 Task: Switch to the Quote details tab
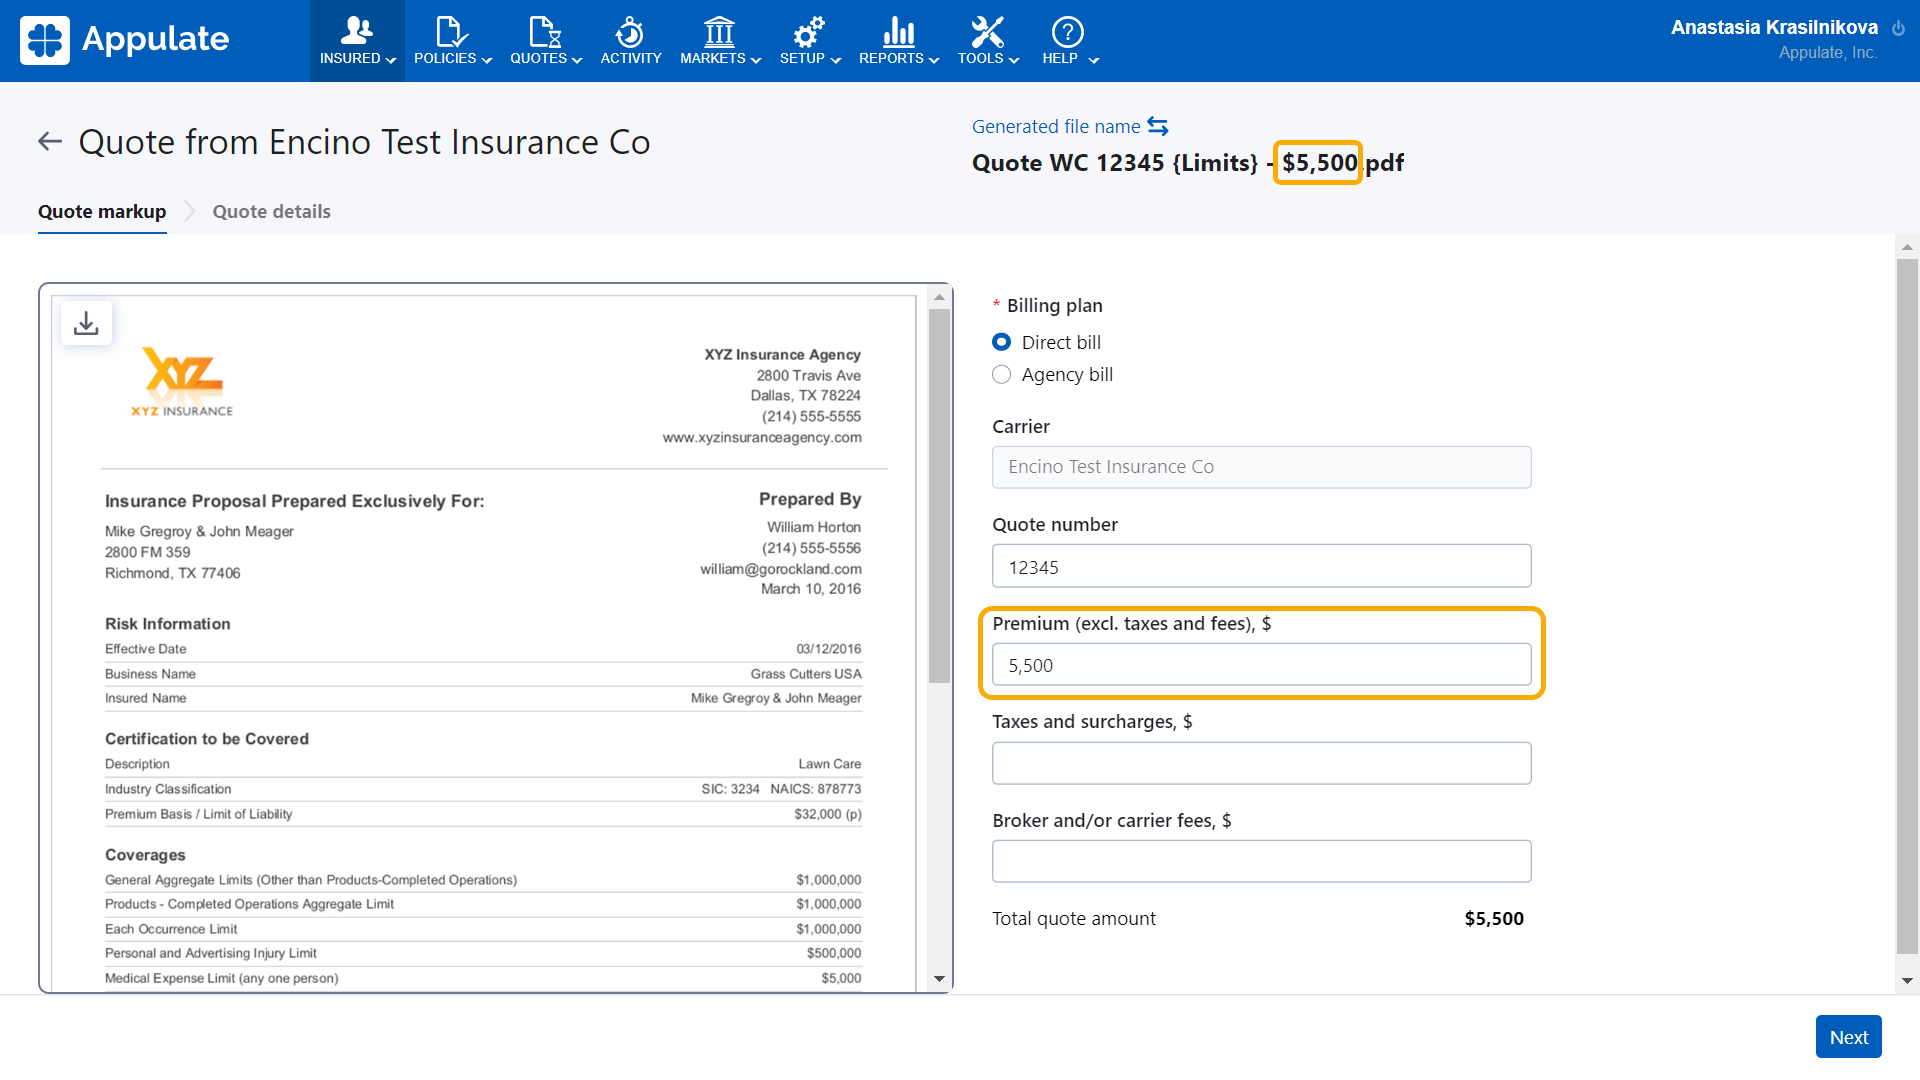271,212
